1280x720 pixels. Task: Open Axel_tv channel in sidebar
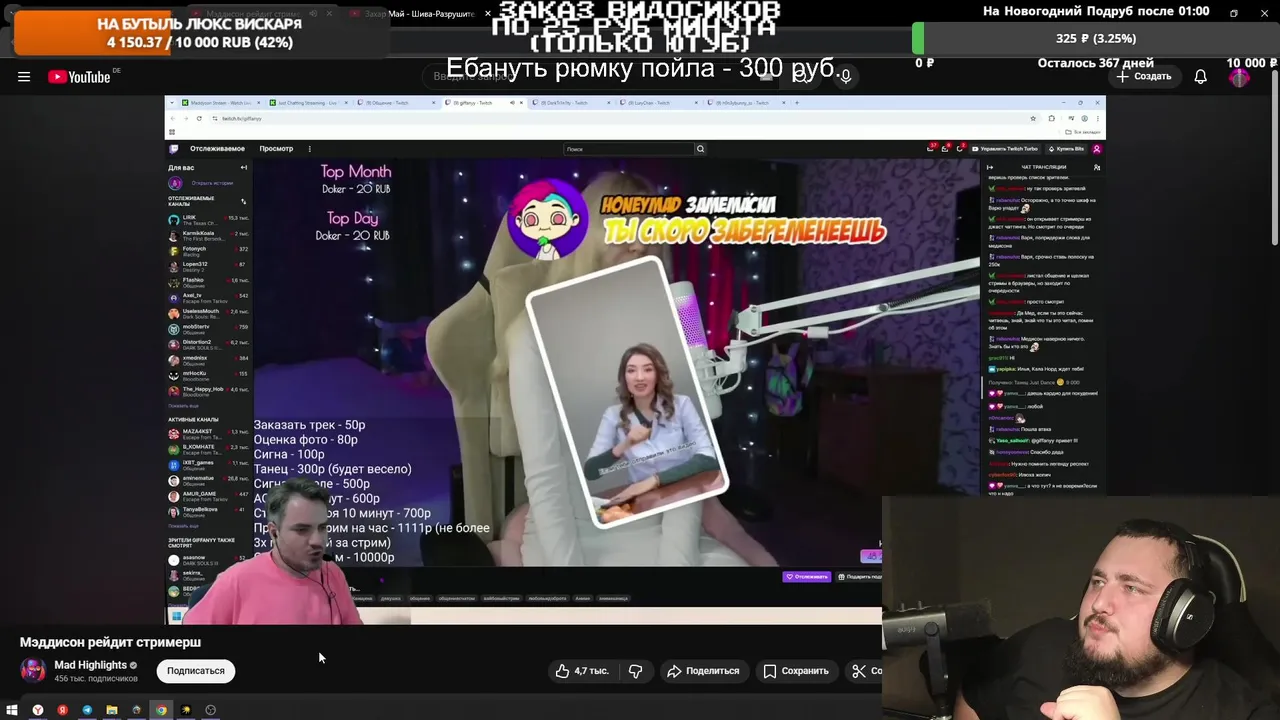208,298
